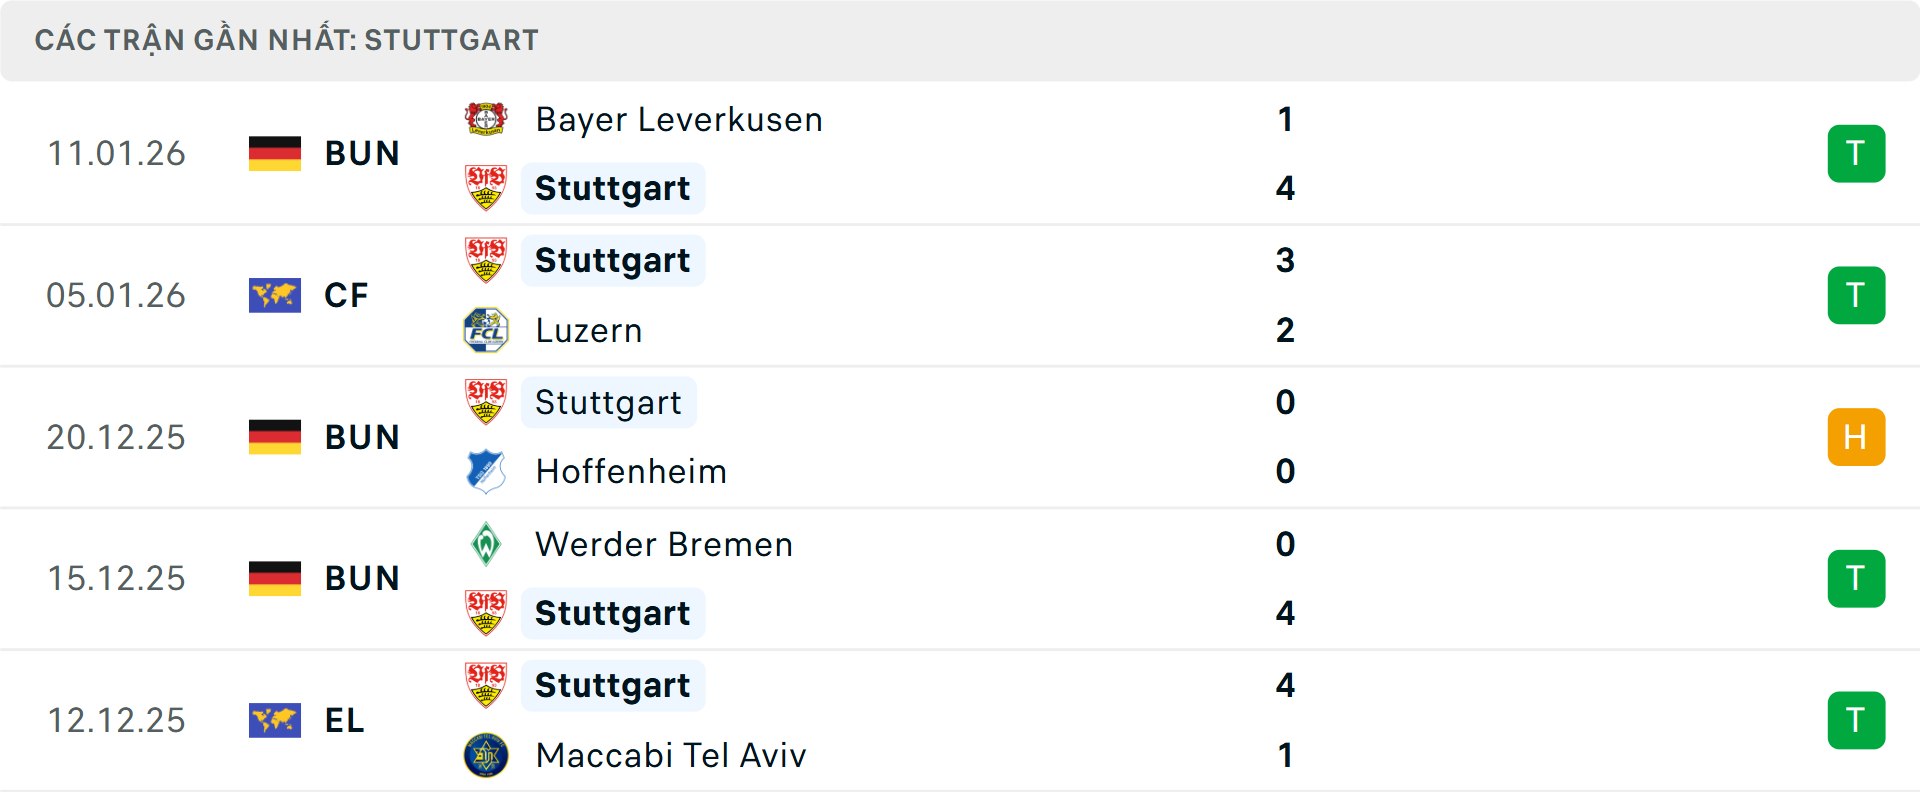1920x792 pixels.
Task: Click the Hoffenheim club crest
Action: coord(486,471)
